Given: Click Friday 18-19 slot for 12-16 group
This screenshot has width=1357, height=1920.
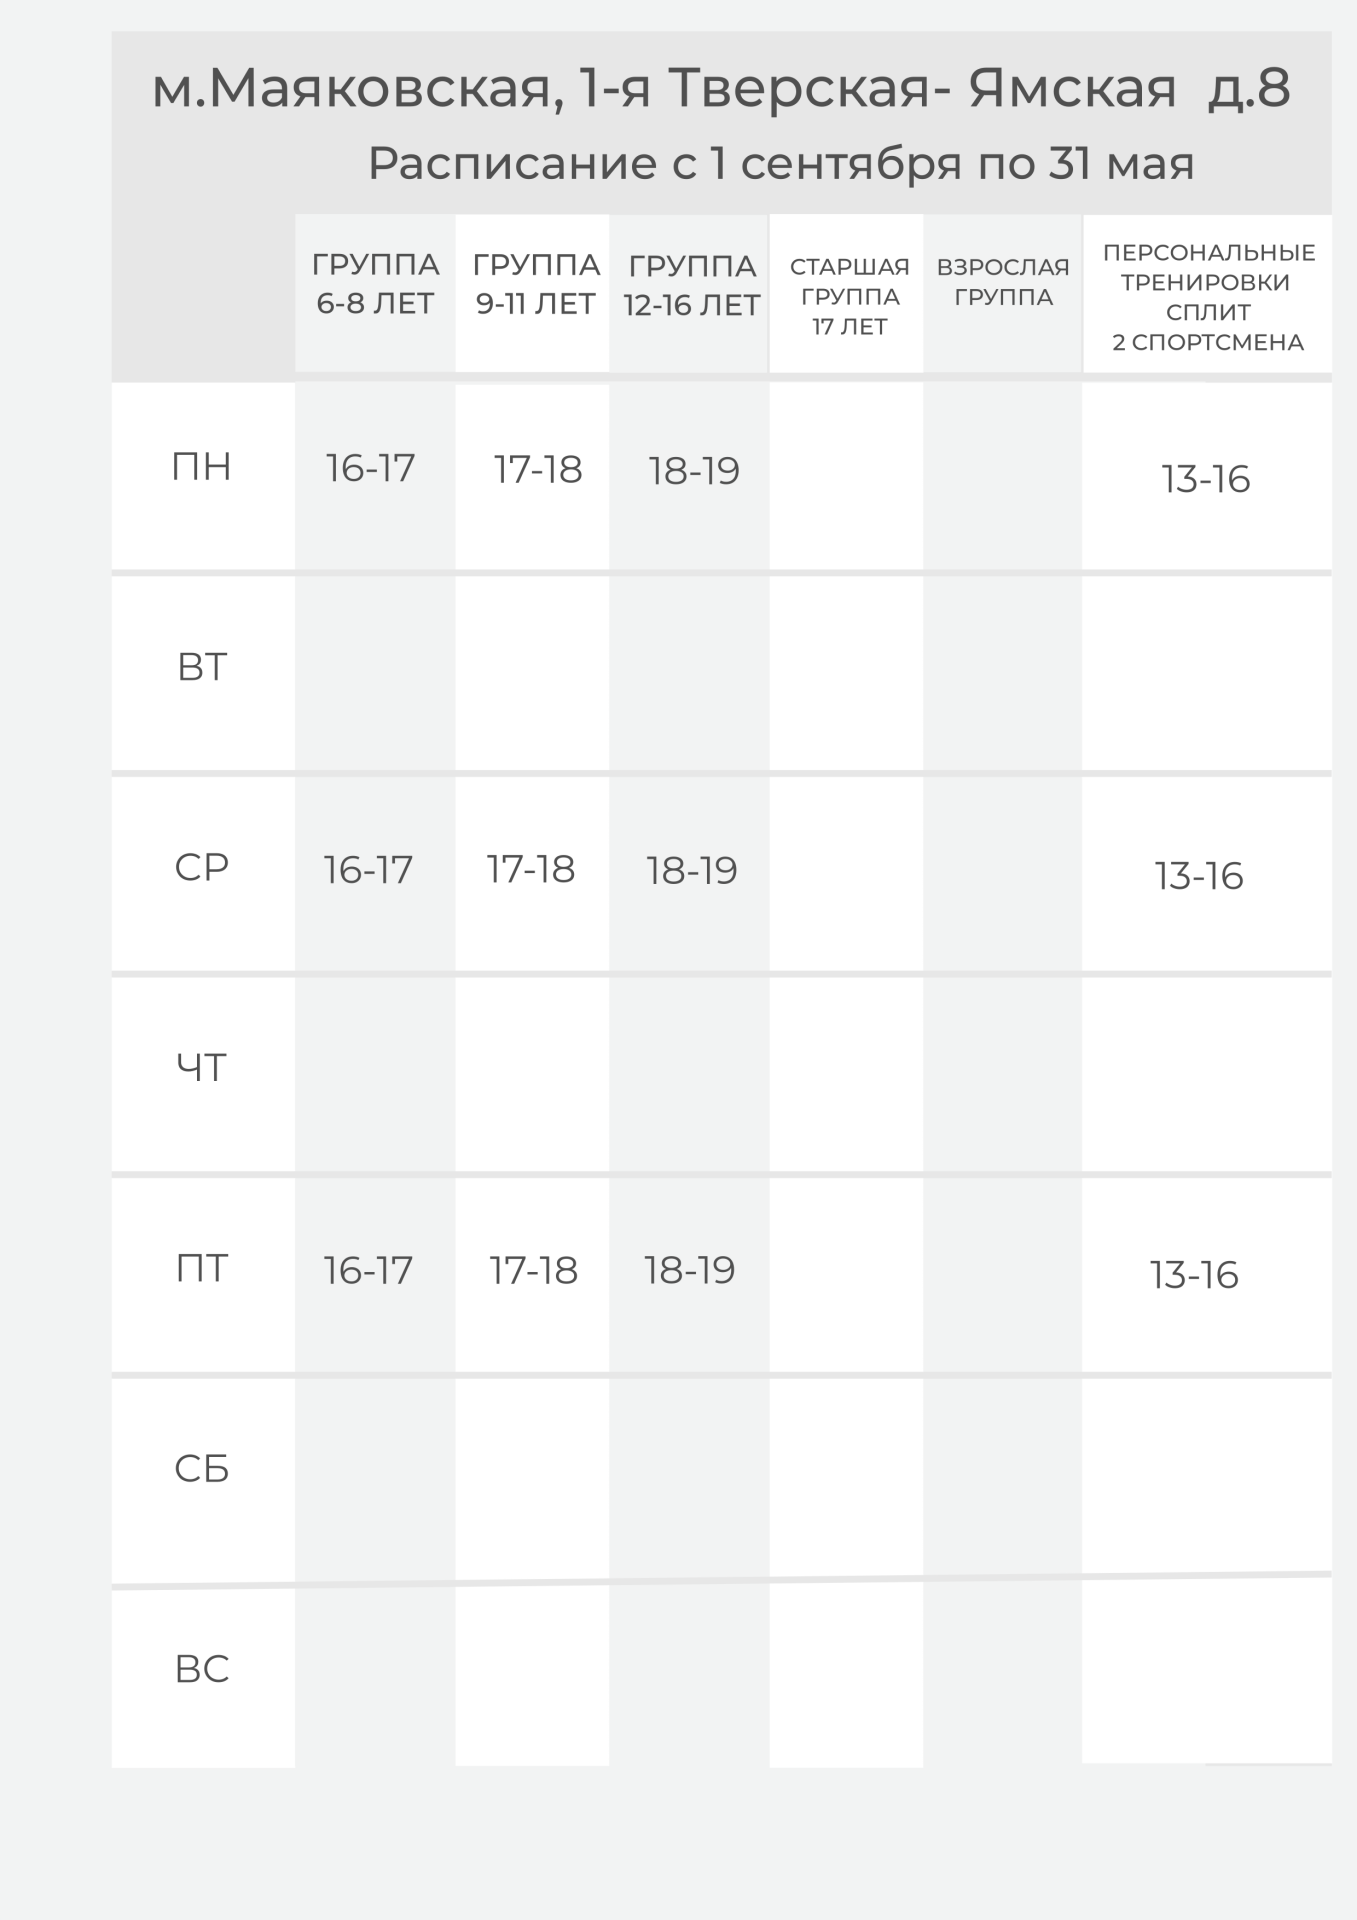Looking at the screenshot, I should tap(690, 1270).
